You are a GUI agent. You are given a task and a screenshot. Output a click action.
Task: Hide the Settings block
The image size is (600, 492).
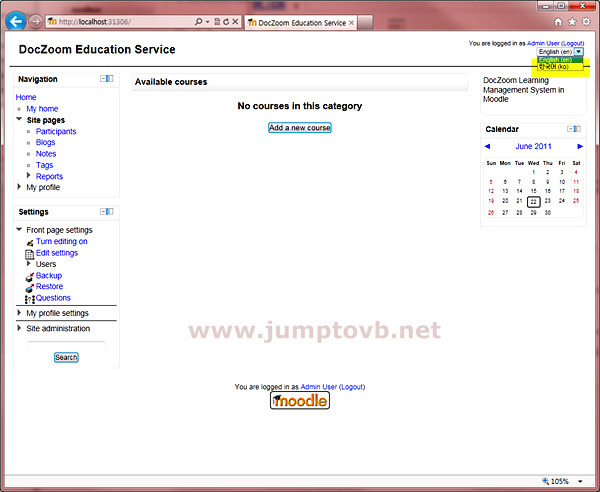tap(103, 211)
